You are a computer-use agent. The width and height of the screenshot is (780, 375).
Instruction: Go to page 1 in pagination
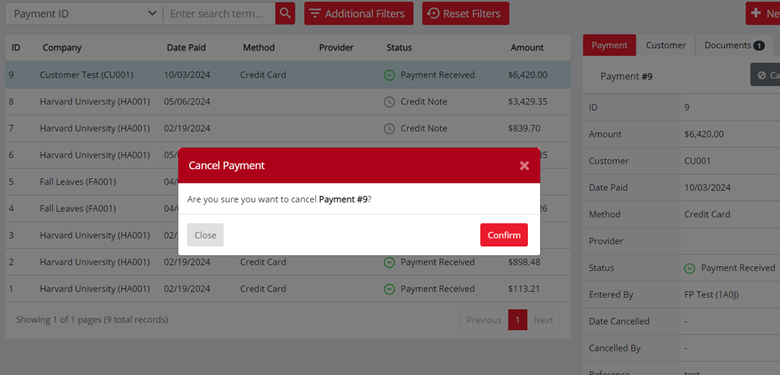coord(517,320)
